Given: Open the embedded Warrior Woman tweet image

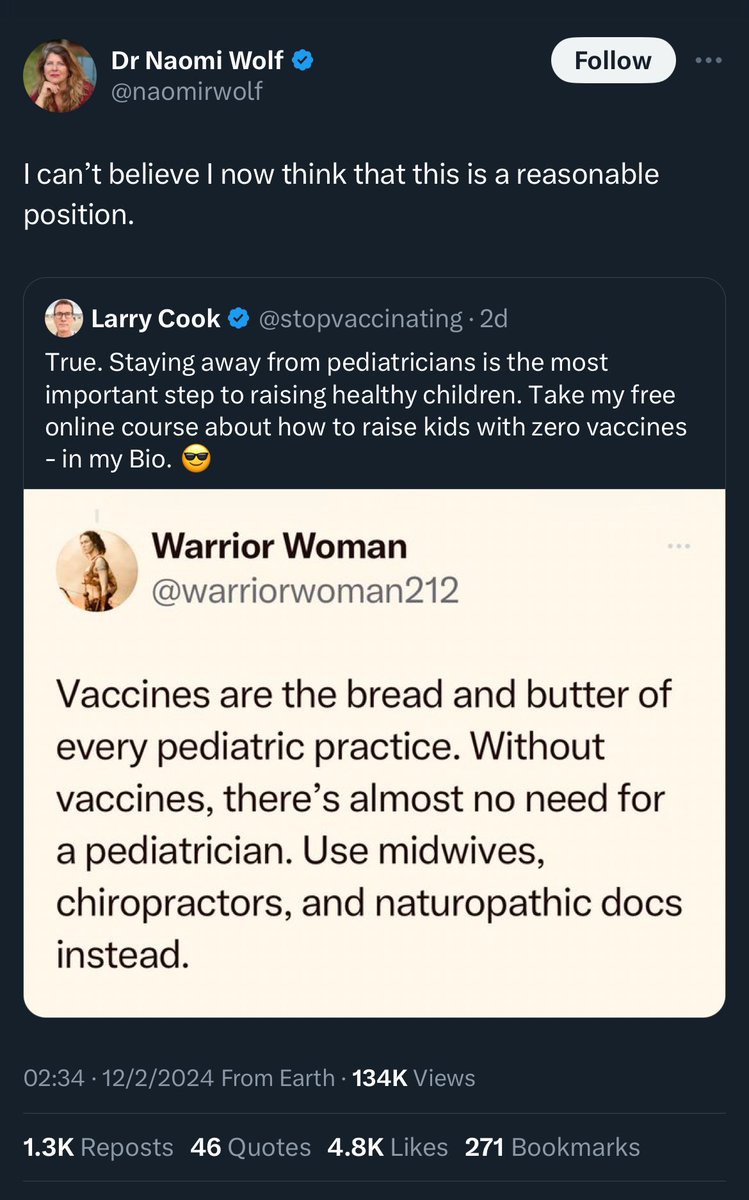Looking at the screenshot, I should click(x=374, y=753).
